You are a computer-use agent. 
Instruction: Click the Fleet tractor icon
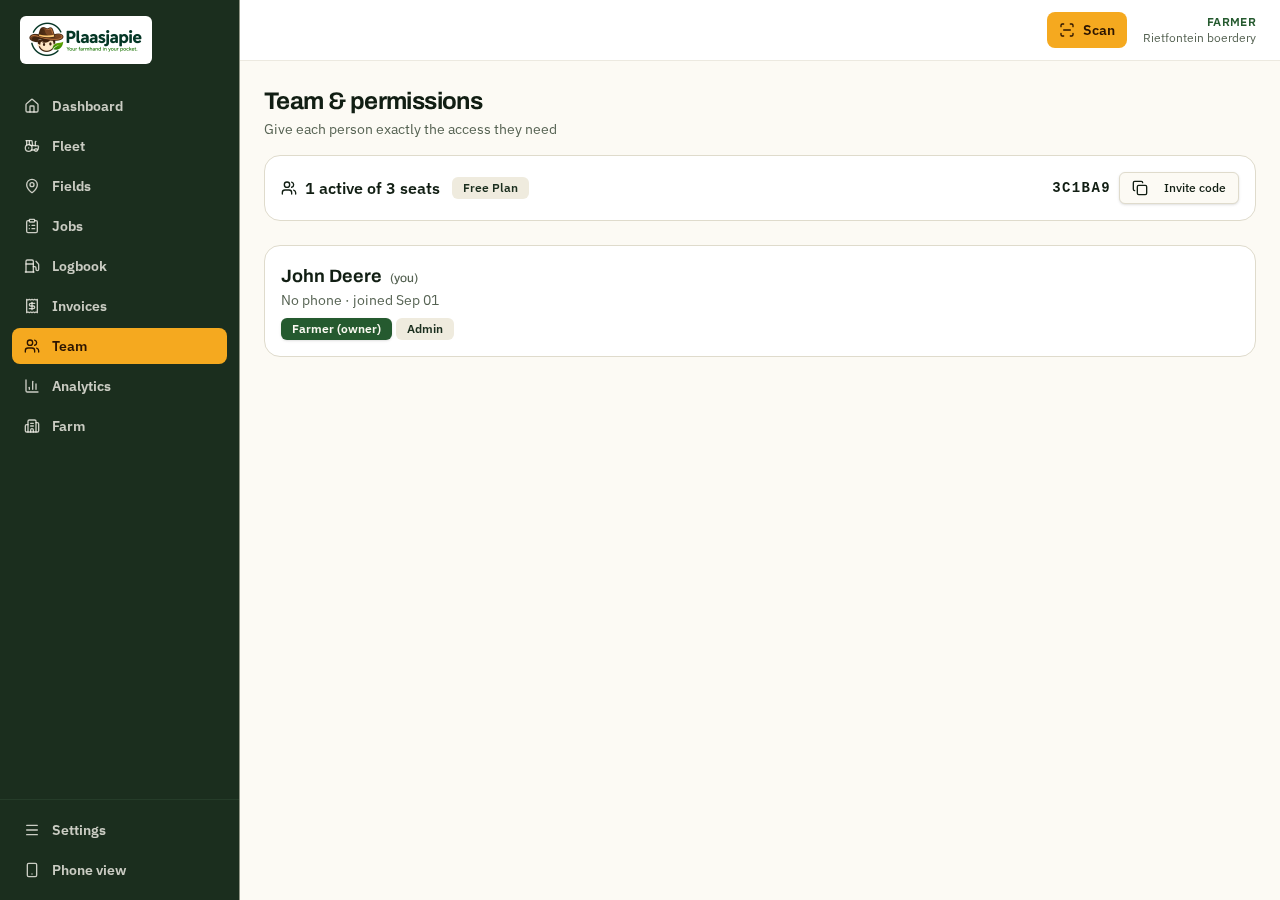(32, 146)
